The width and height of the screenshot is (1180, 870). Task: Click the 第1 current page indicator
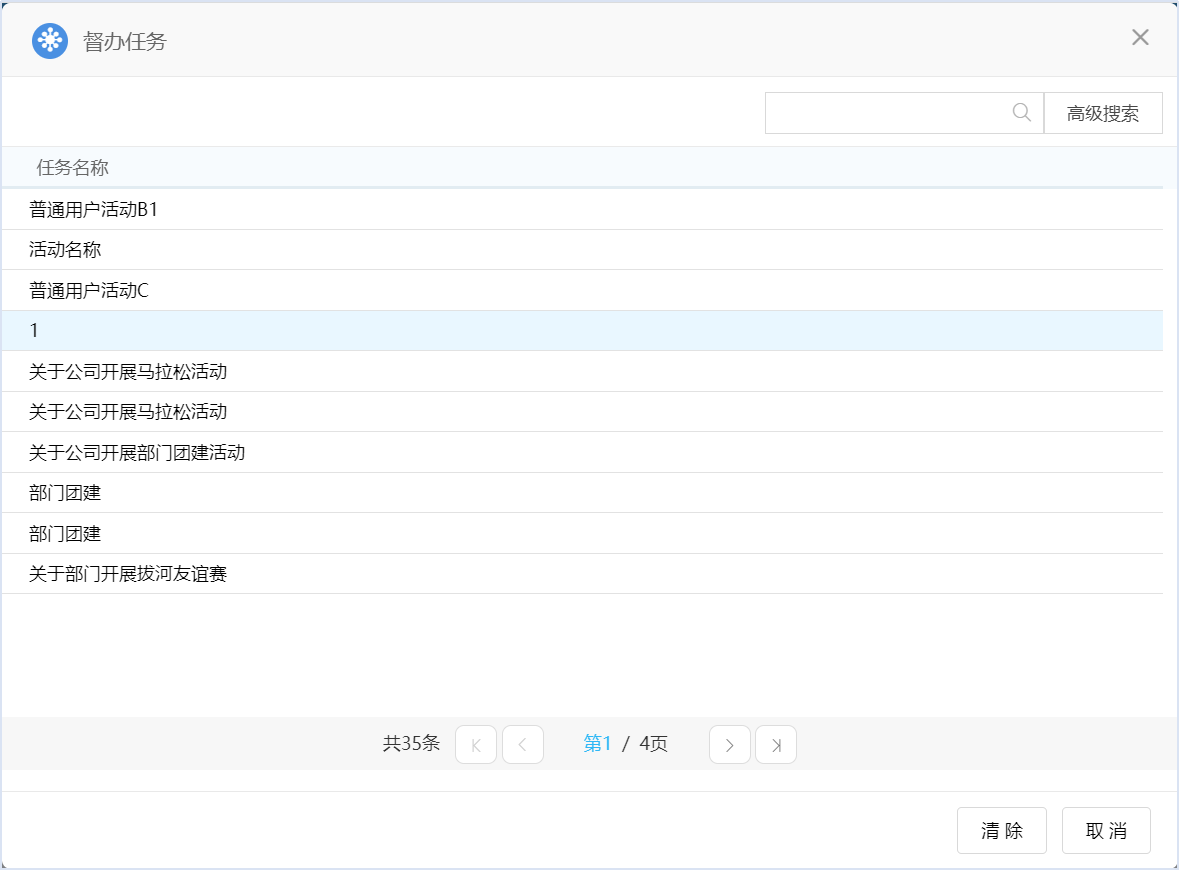pyautogui.click(x=597, y=744)
